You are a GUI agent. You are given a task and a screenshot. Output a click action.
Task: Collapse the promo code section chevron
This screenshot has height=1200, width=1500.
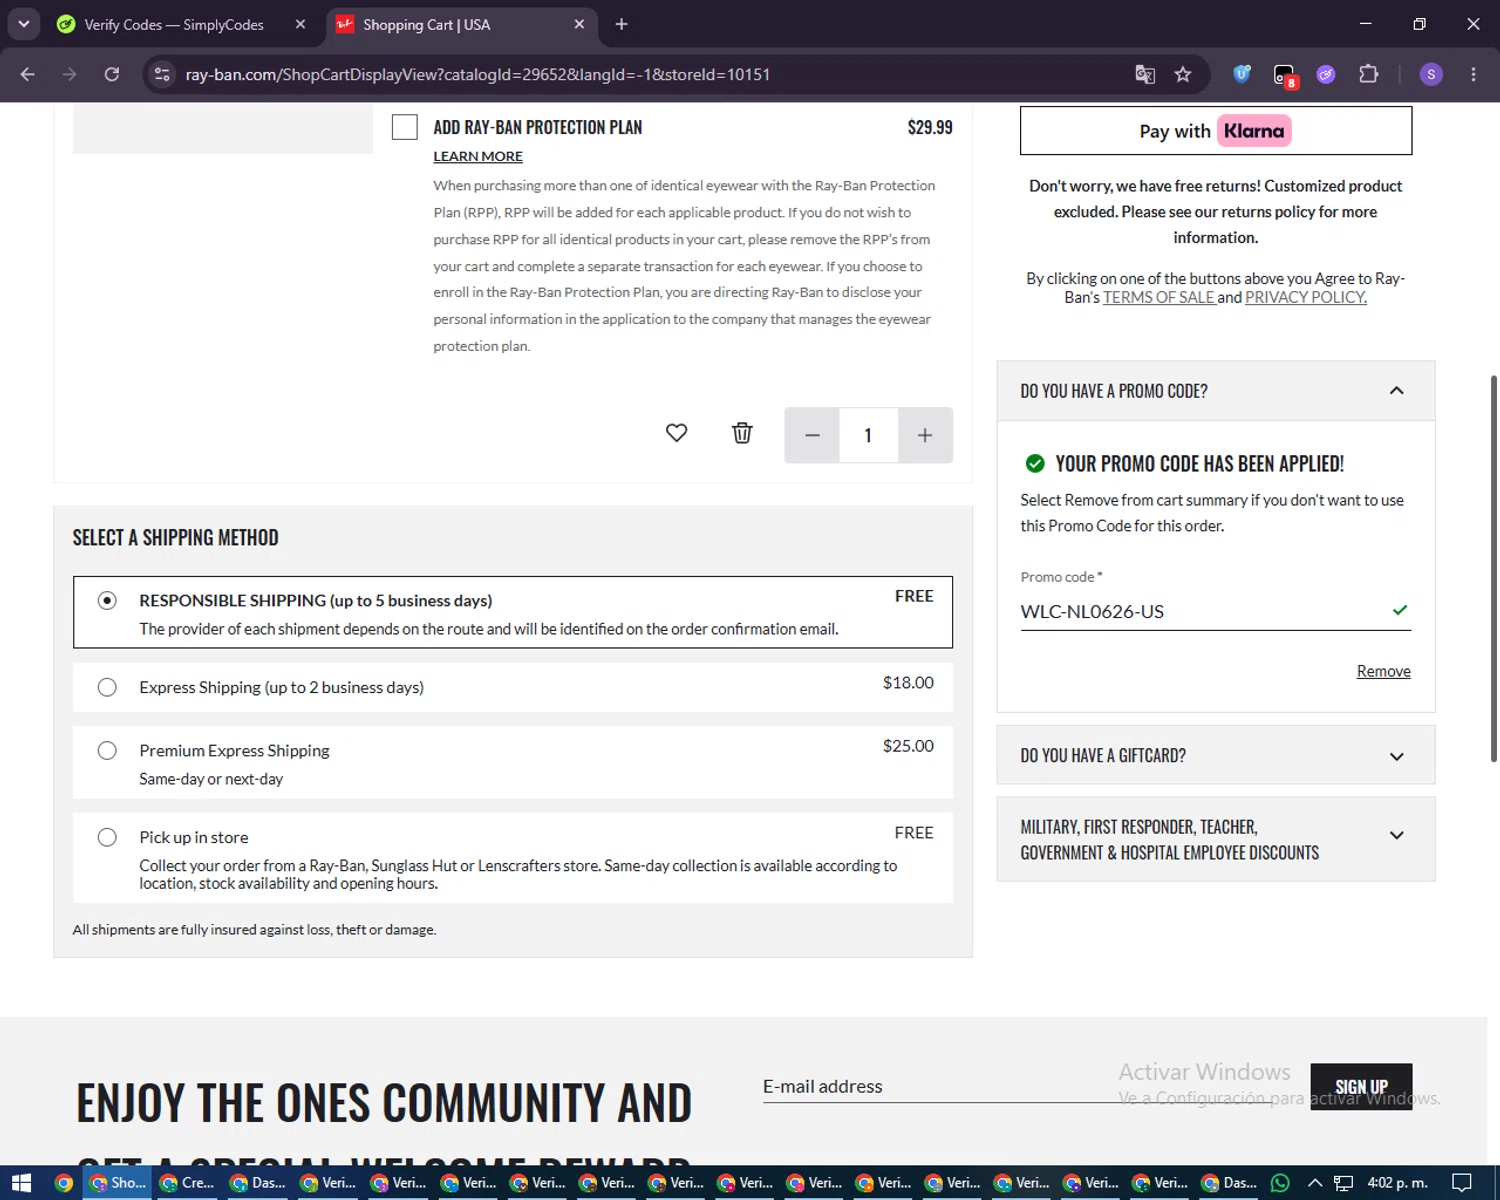pyautogui.click(x=1397, y=391)
